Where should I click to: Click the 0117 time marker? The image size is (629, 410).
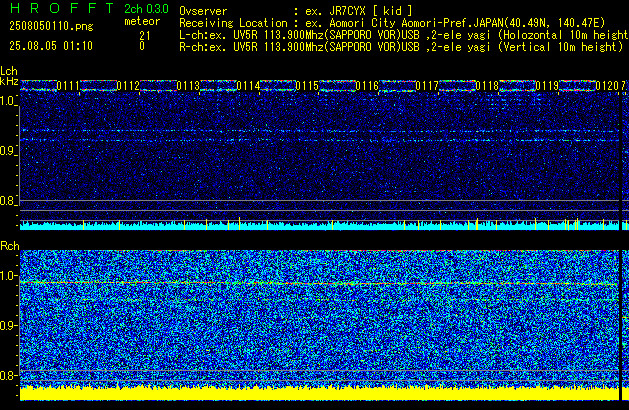coord(427,86)
